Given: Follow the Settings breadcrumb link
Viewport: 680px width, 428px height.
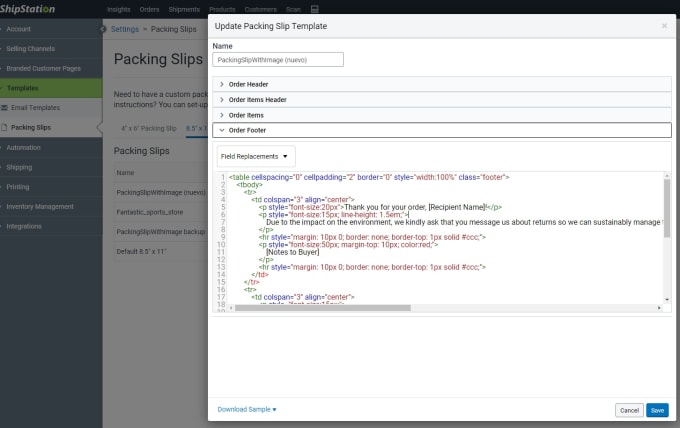Looking at the screenshot, I should (125, 29).
